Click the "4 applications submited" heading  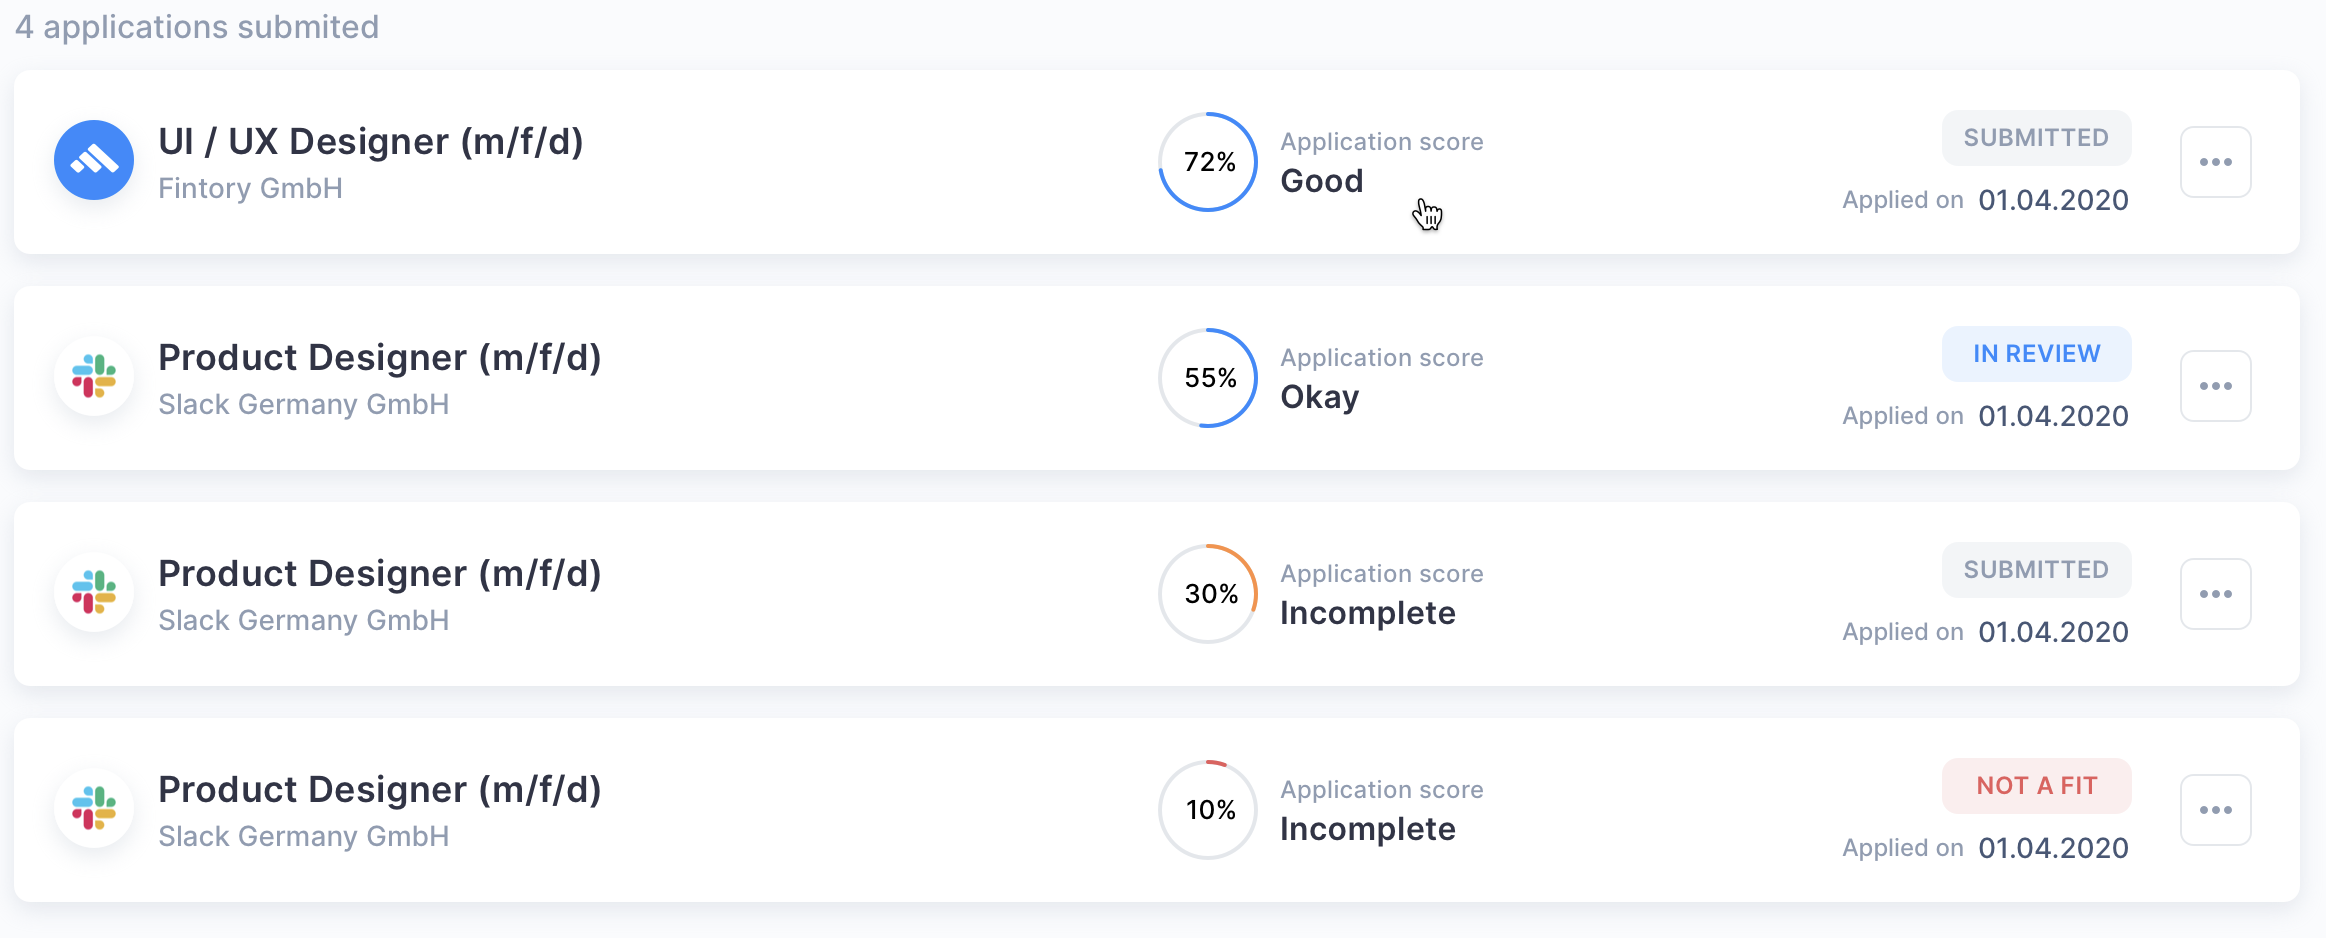197,27
